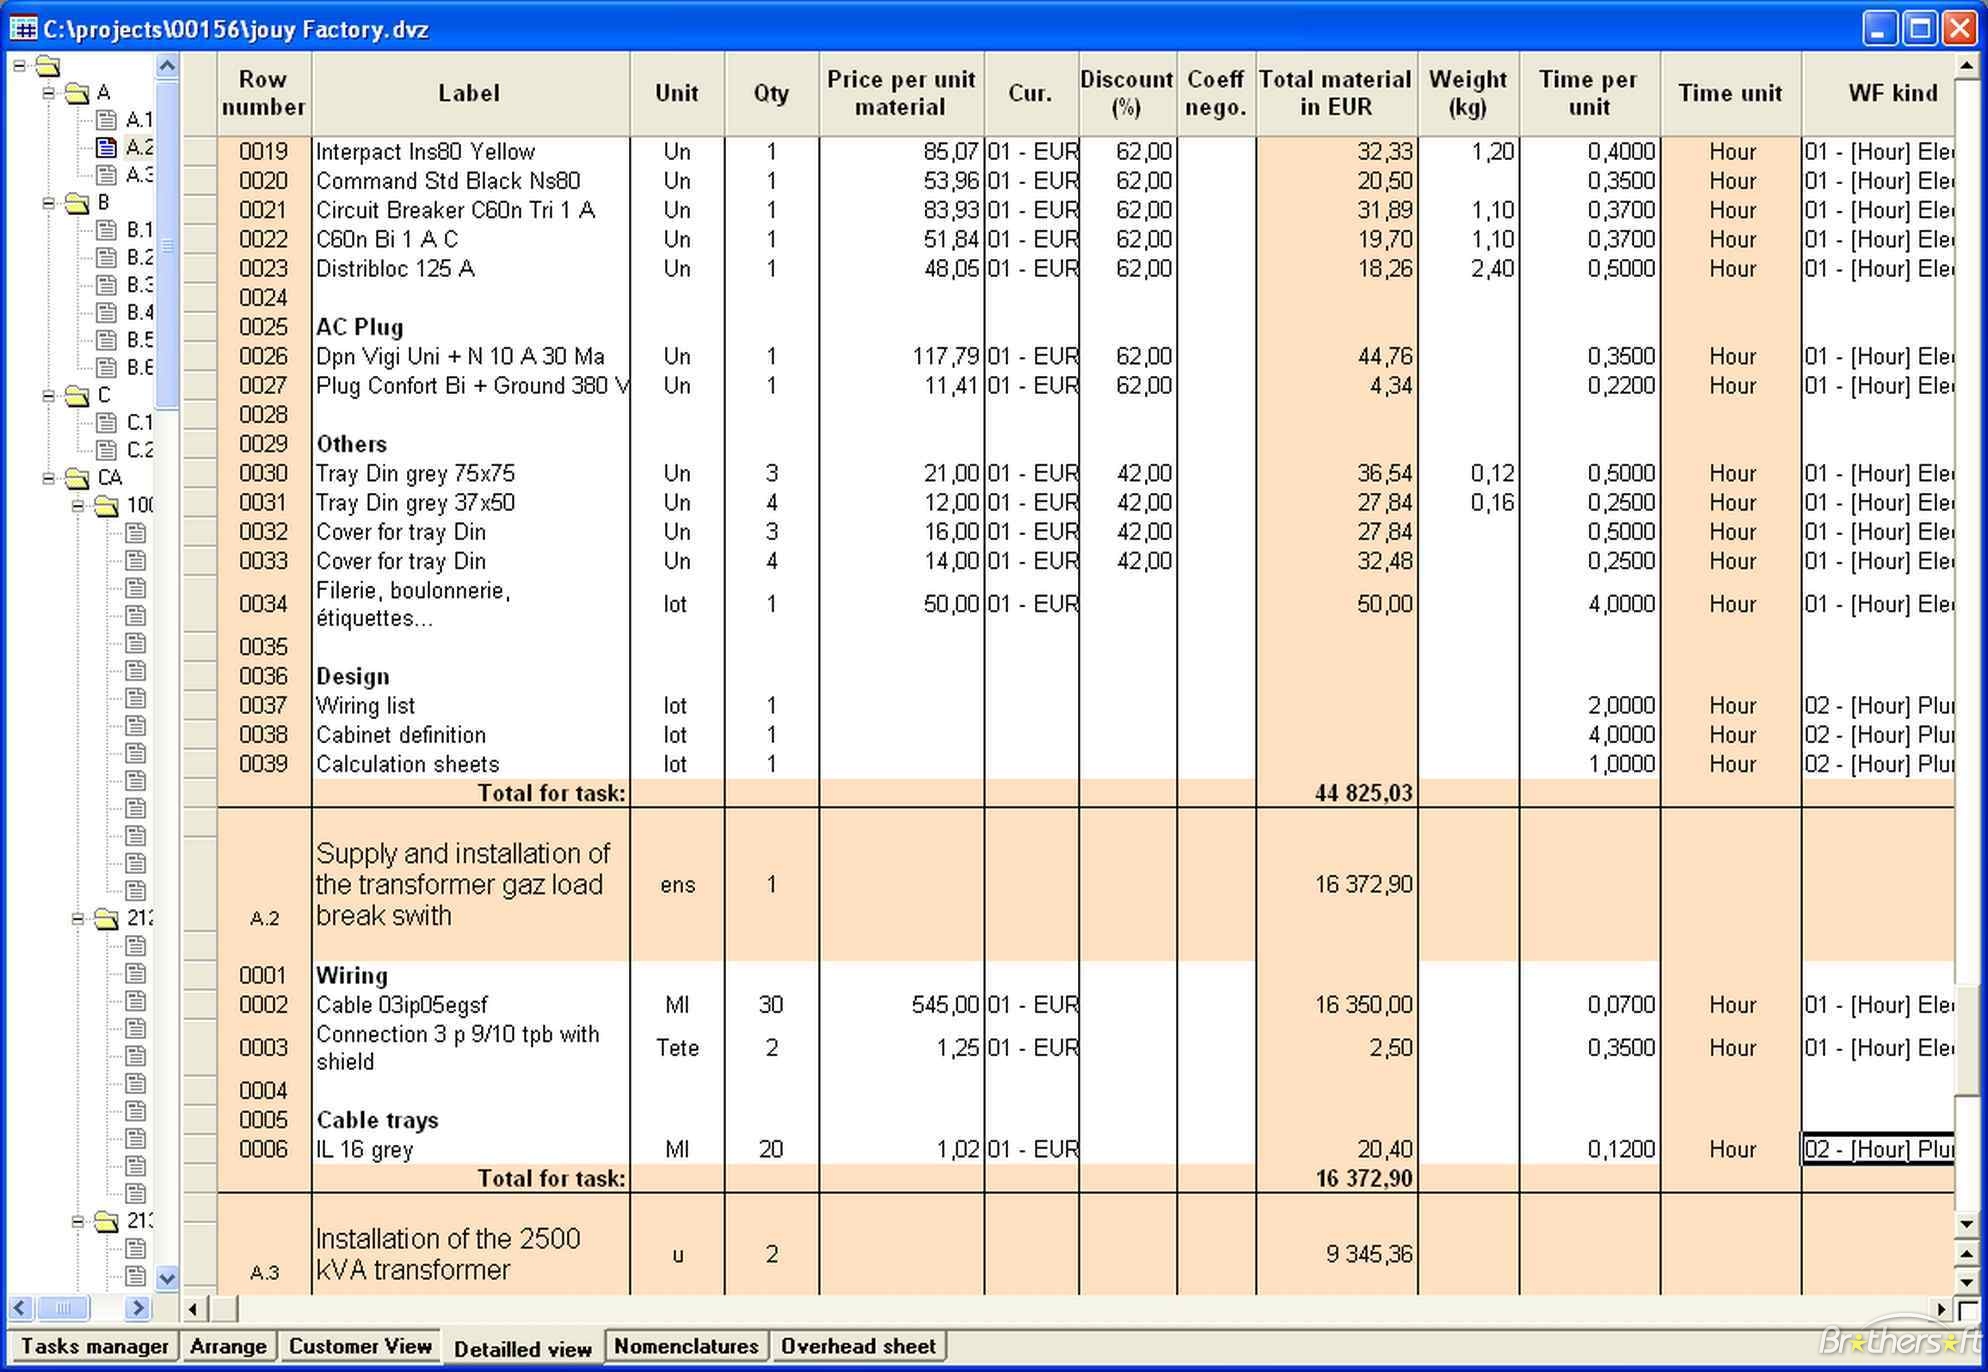Open C.2 document icon in tree
This screenshot has height=1372, width=1988.
[x=106, y=450]
